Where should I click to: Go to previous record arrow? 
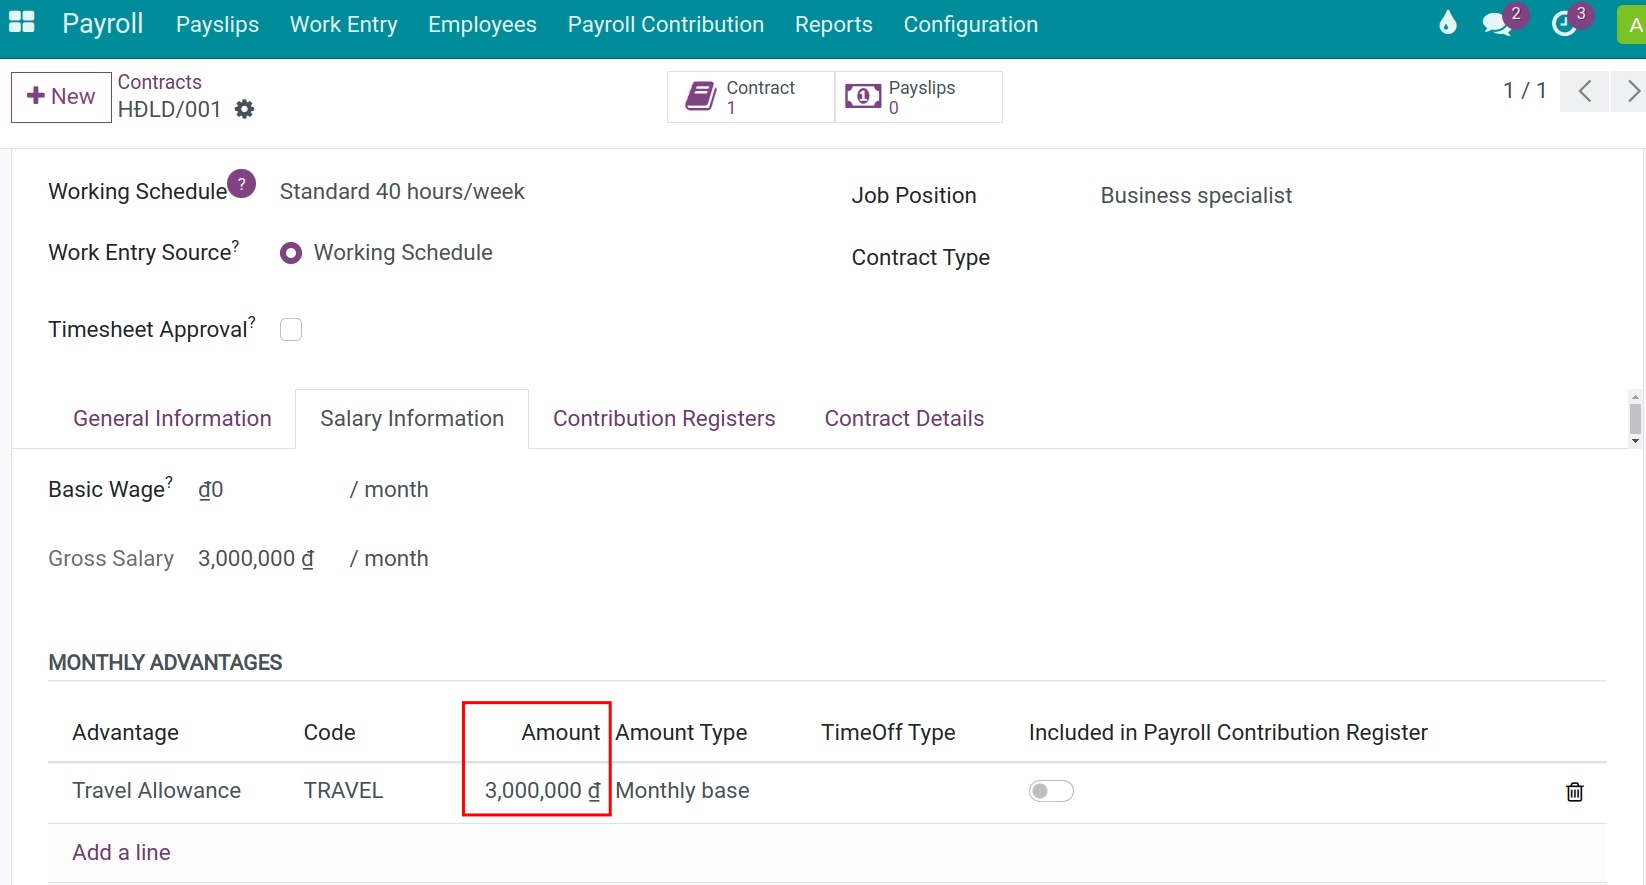coord(1585,91)
